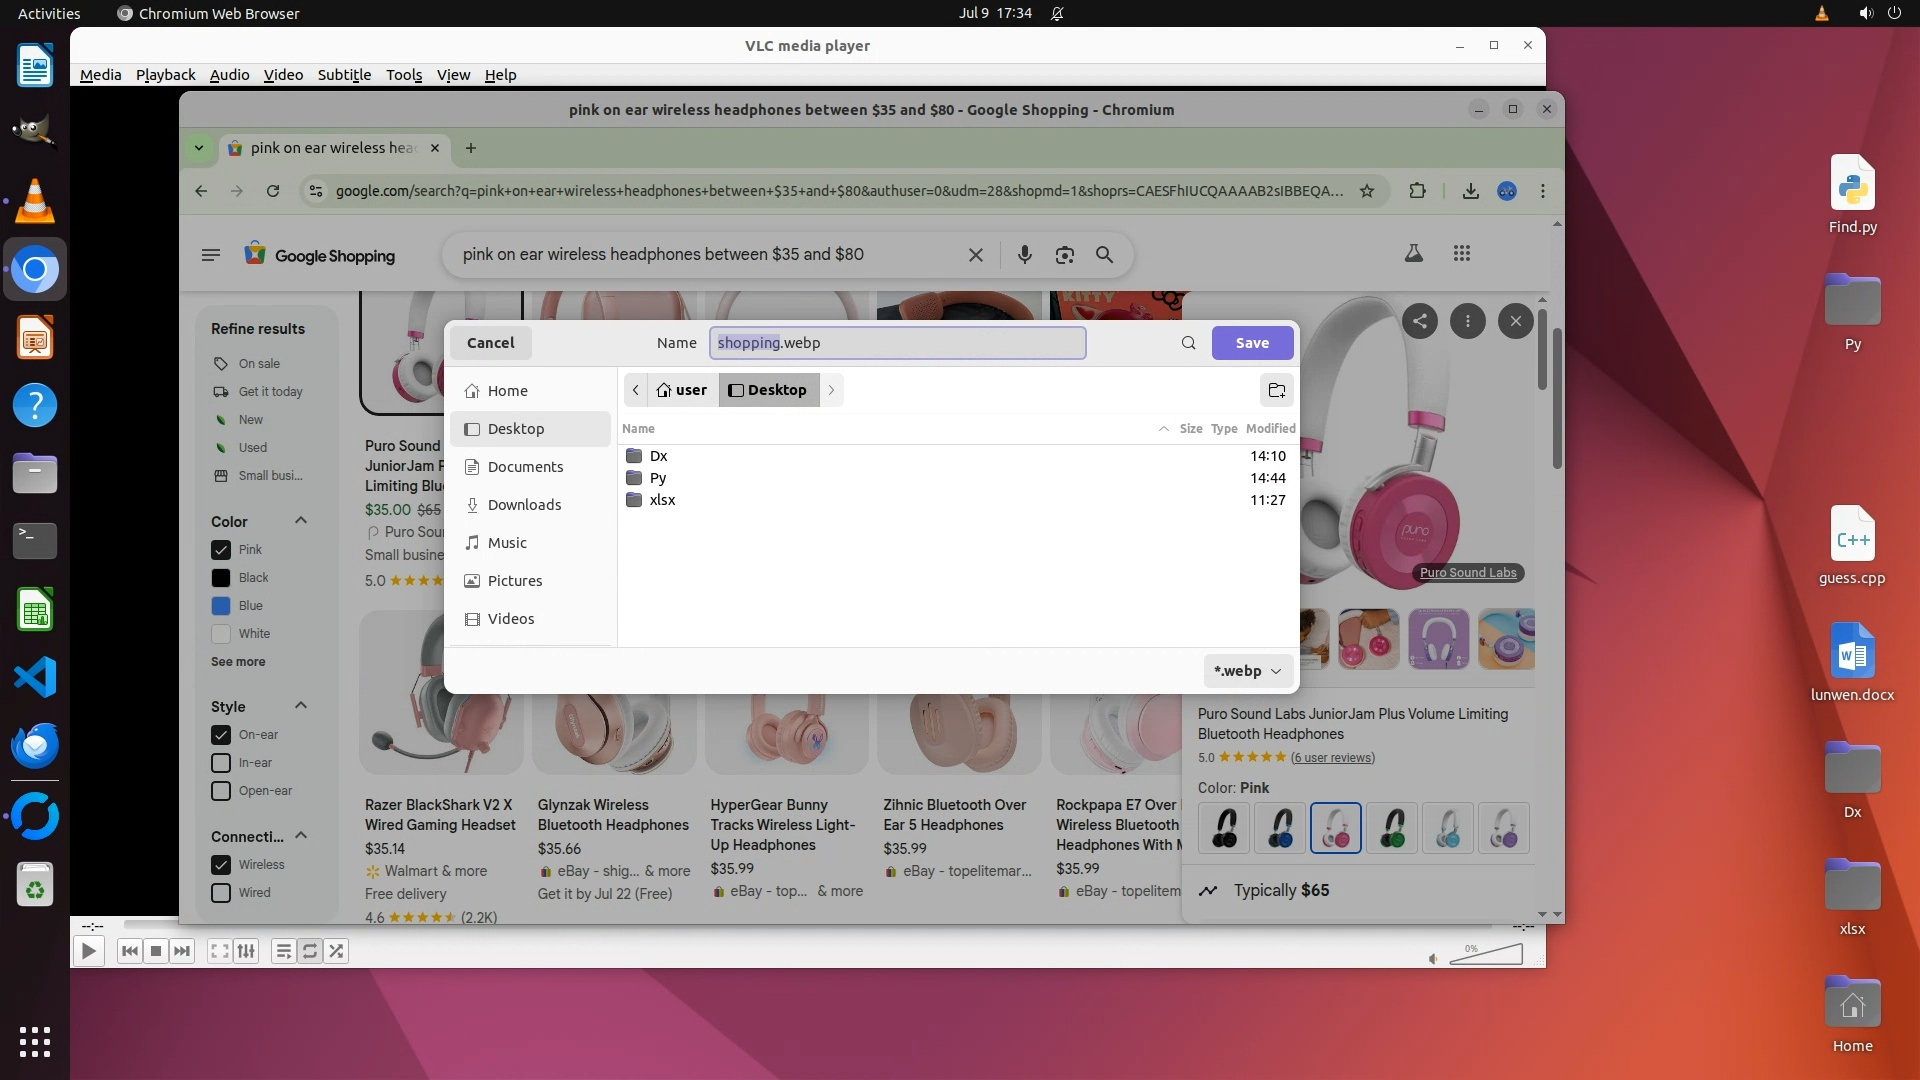Open the VLC Playback menu

click(165, 75)
